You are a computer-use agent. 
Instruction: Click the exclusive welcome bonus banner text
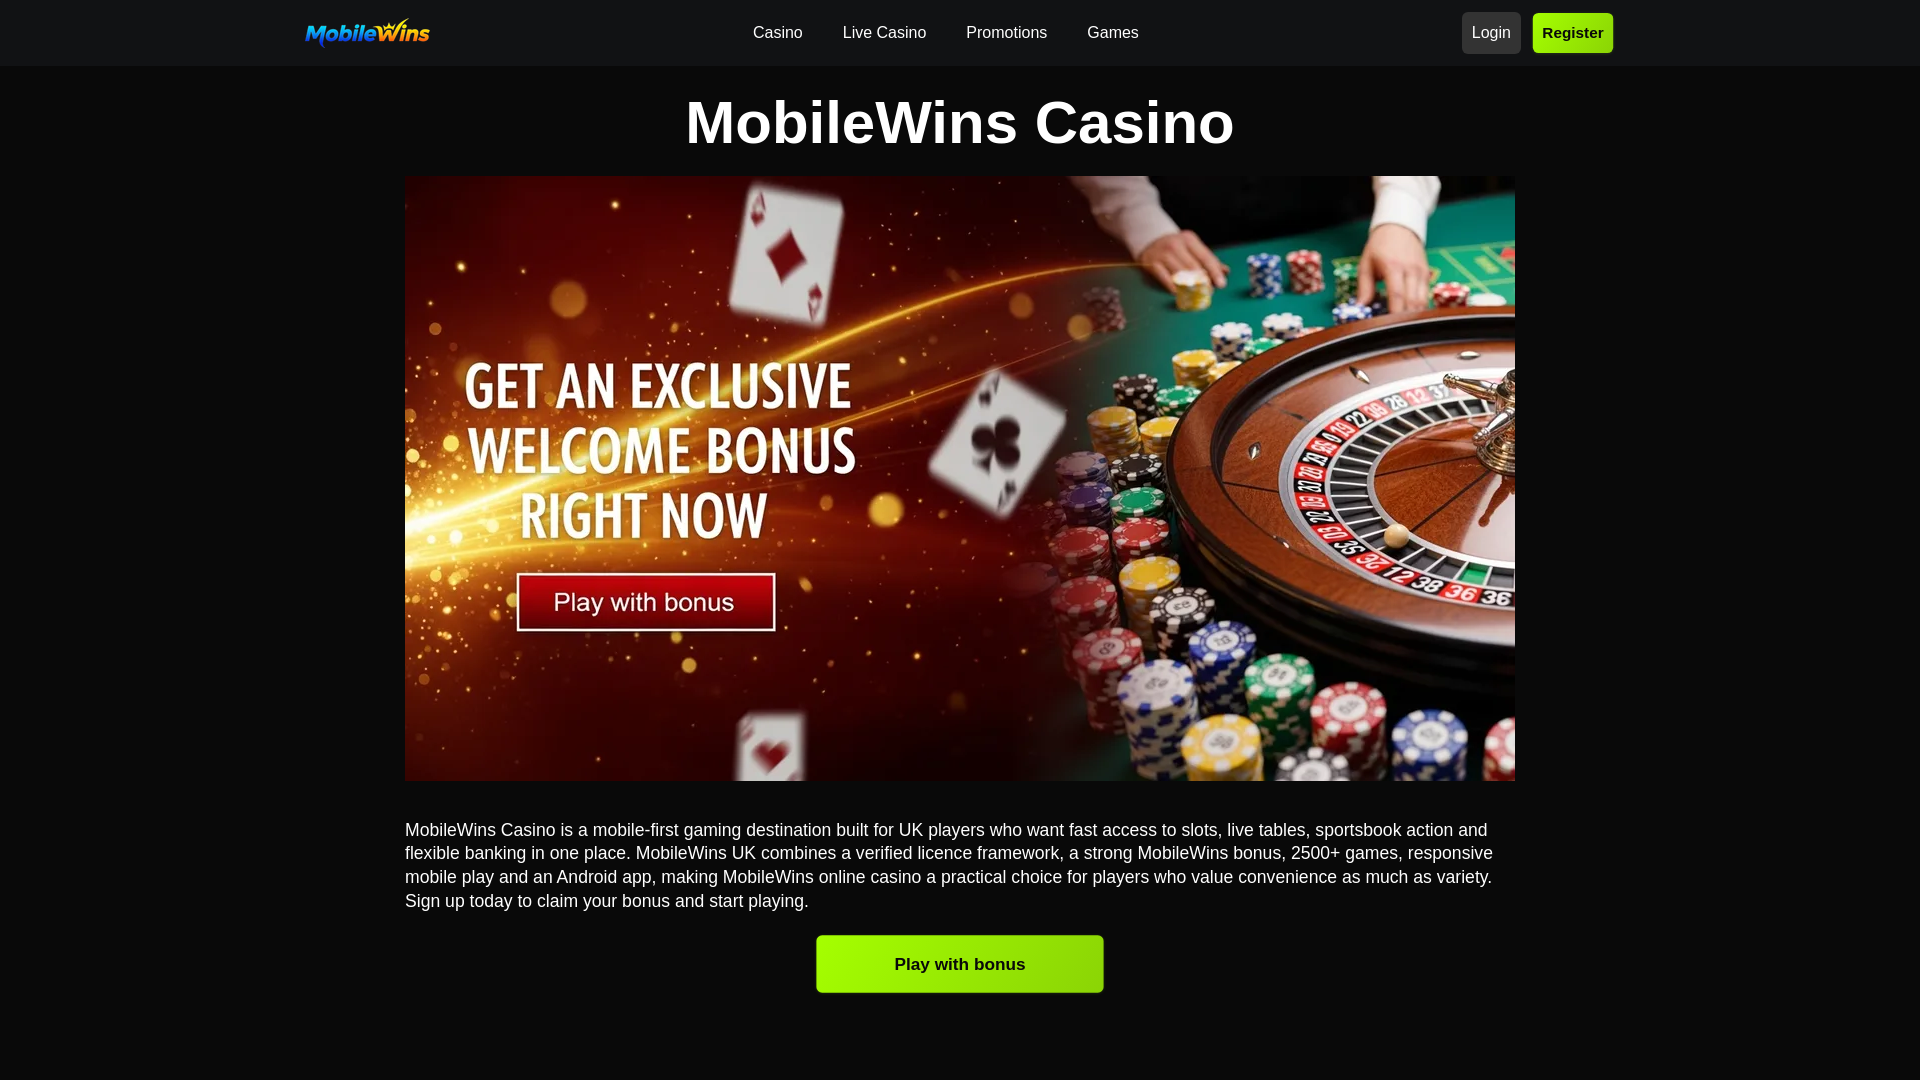tap(660, 451)
